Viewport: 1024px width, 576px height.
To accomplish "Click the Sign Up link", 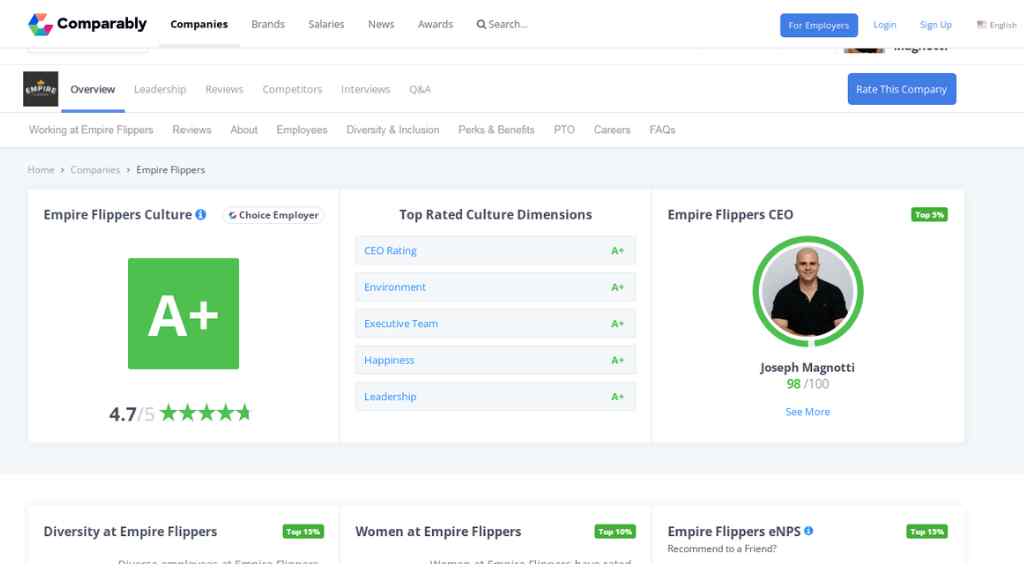I will pos(936,25).
